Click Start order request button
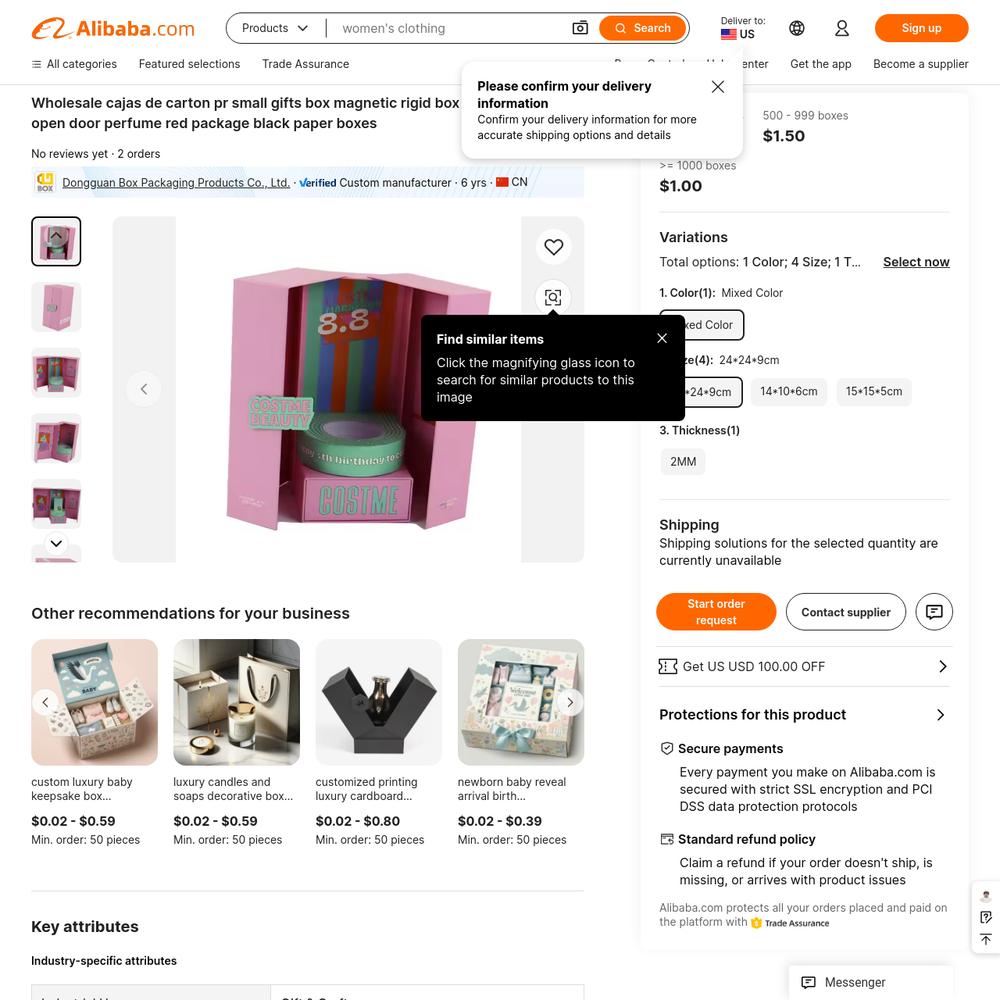 (716, 612)
